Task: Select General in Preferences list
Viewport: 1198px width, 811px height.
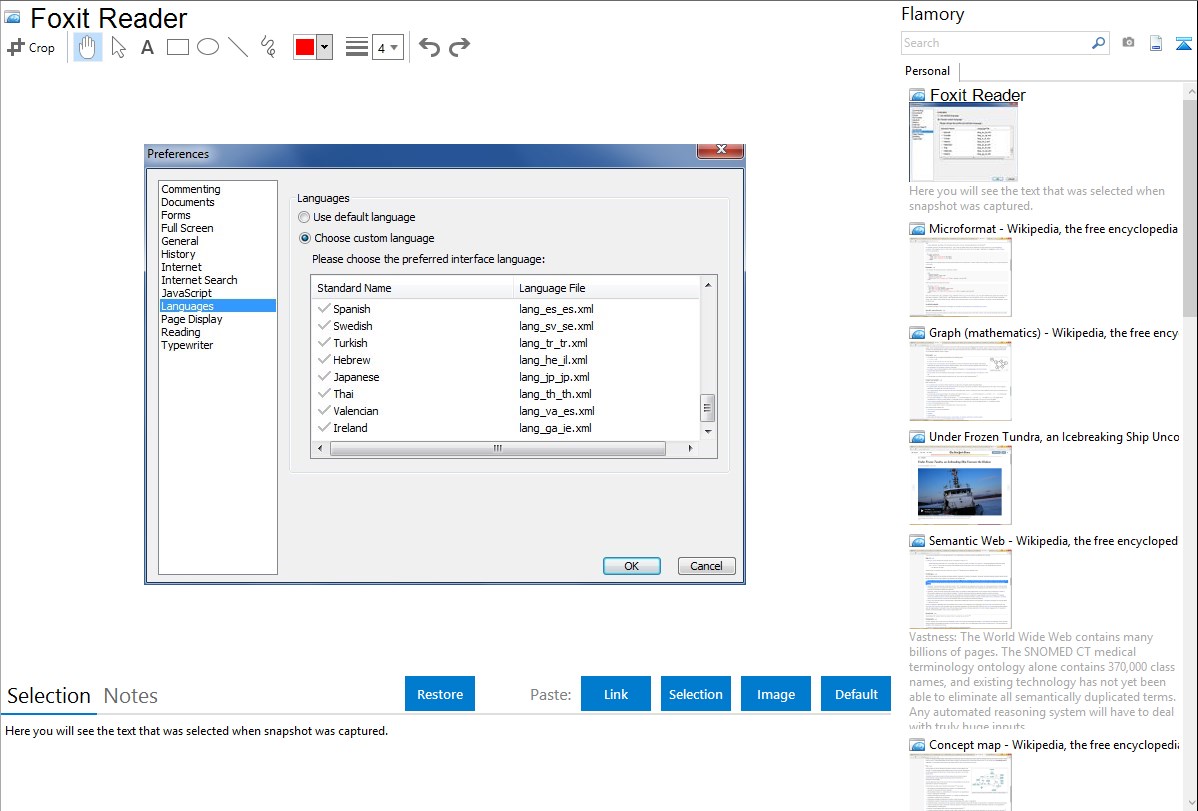Action: pyautogui.click(x=180, y=241)
